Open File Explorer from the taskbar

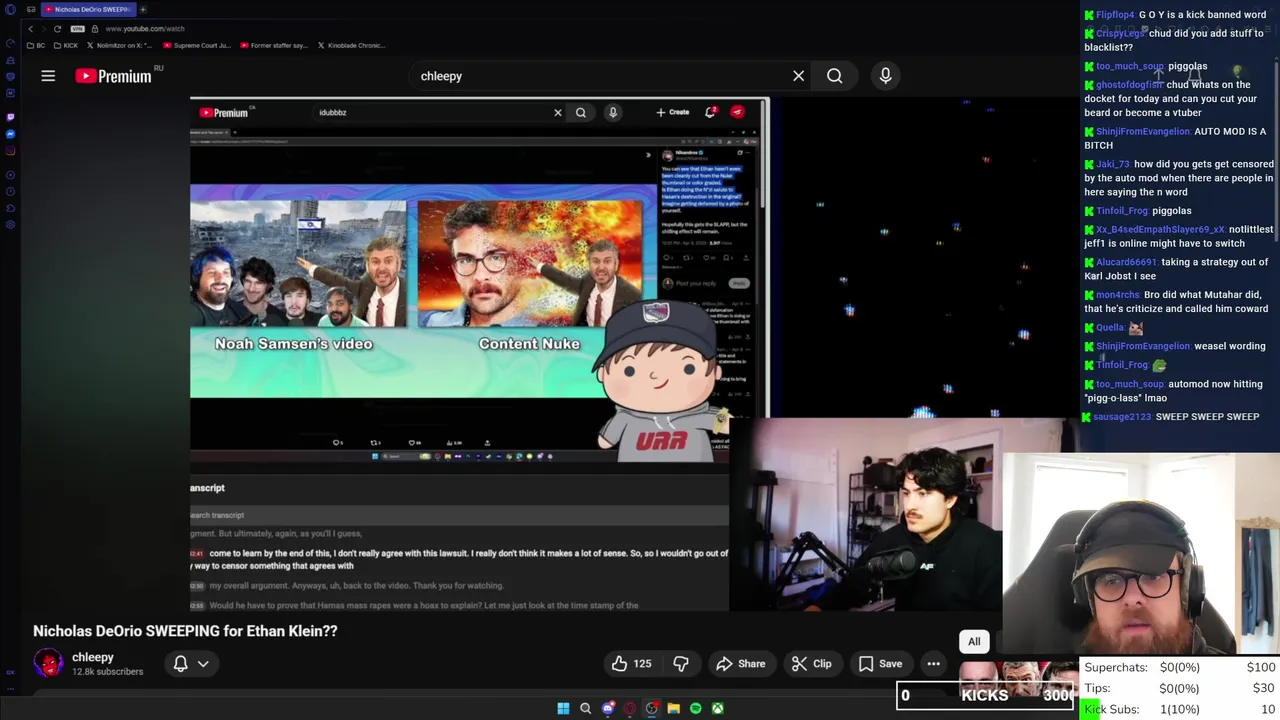point(673,708)
